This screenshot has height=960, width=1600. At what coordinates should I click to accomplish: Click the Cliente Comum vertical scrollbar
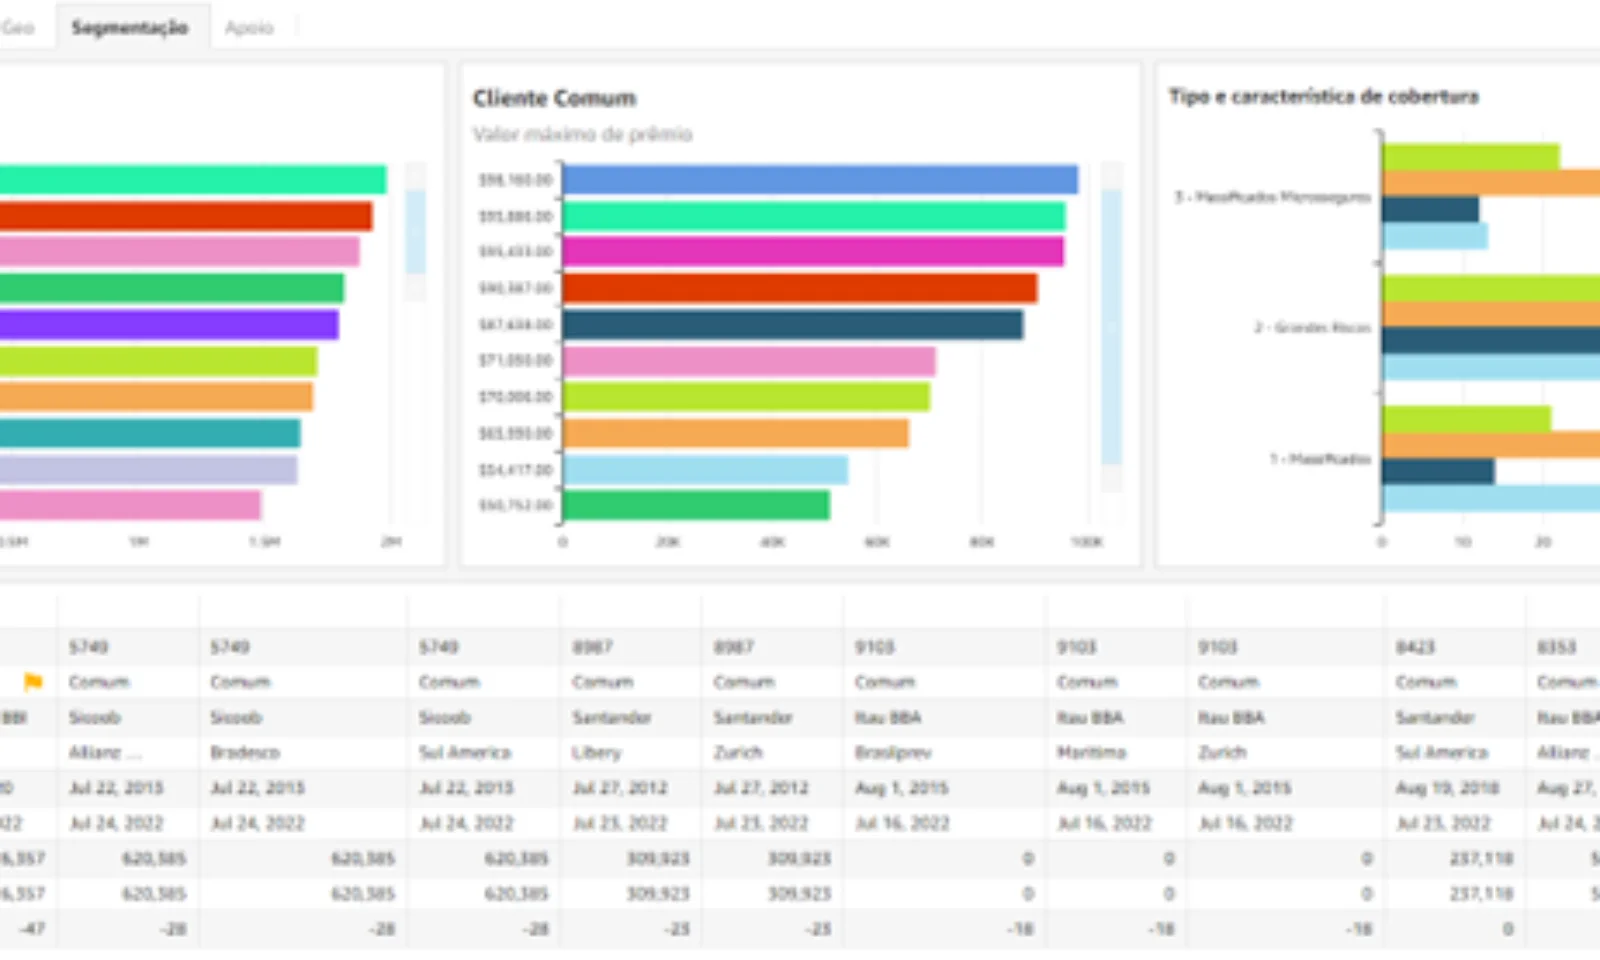1111,326
